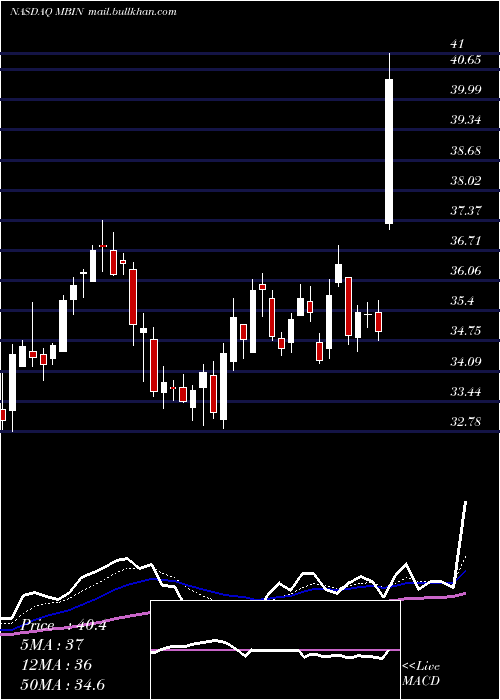Click inside the MACD inset chart panel
This screenshot has height=700, width=500.
pyautogui.click(x=275, y=650)
